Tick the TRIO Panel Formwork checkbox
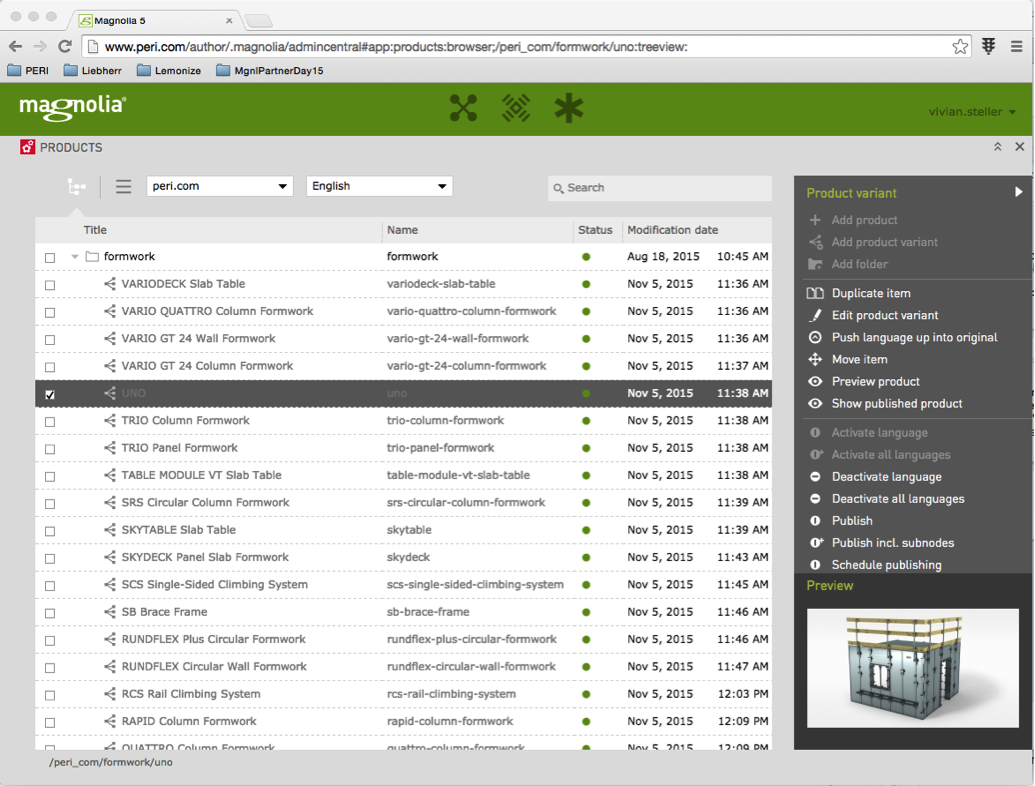 click(50, 449)
